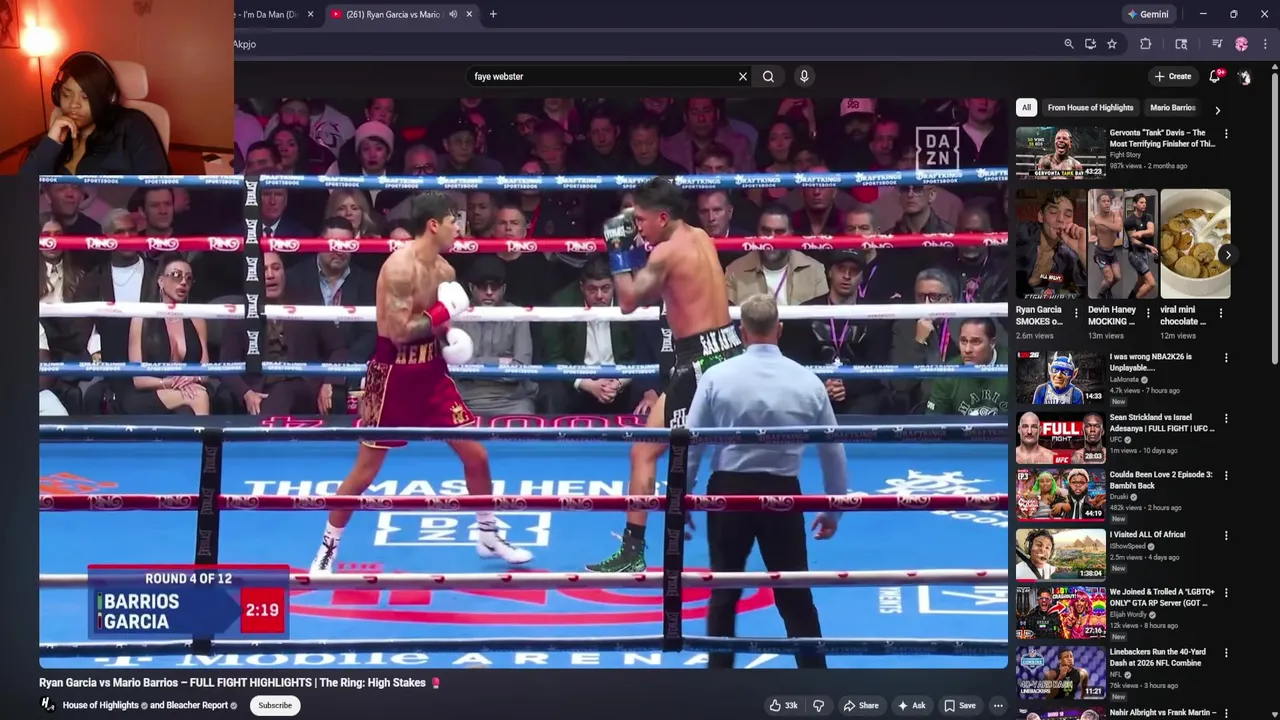Viewport: 1280px width, 720px height.
Task: Open options for Gervonta Tank Davis video
Action: tap(1226, 133)
